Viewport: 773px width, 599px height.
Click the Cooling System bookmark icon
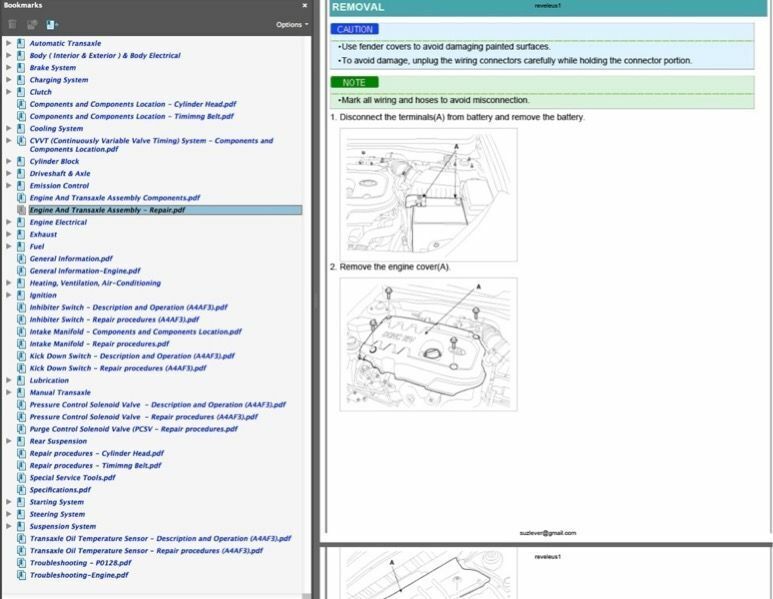click(x=21, y=128)
